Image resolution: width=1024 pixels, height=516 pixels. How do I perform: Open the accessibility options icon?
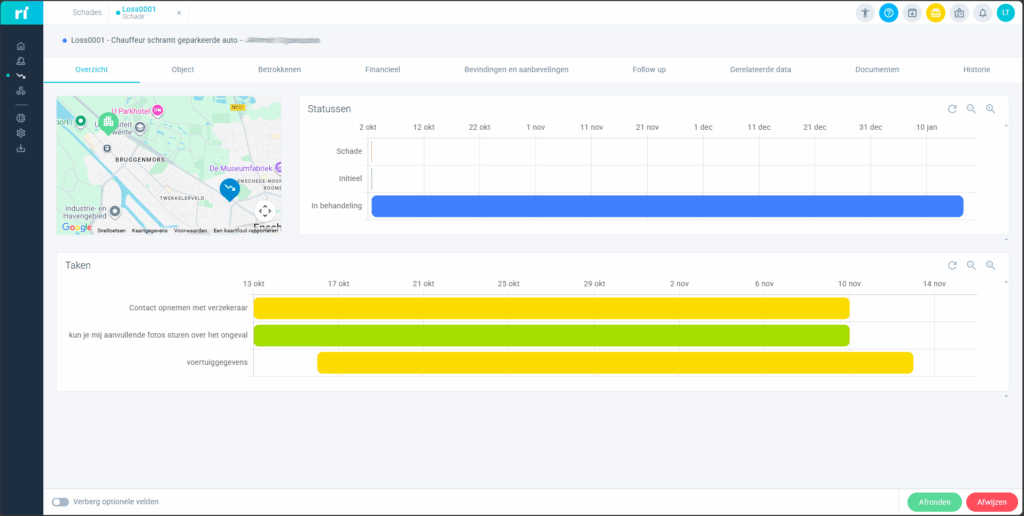pyautogui.click(x=865, y=13)
